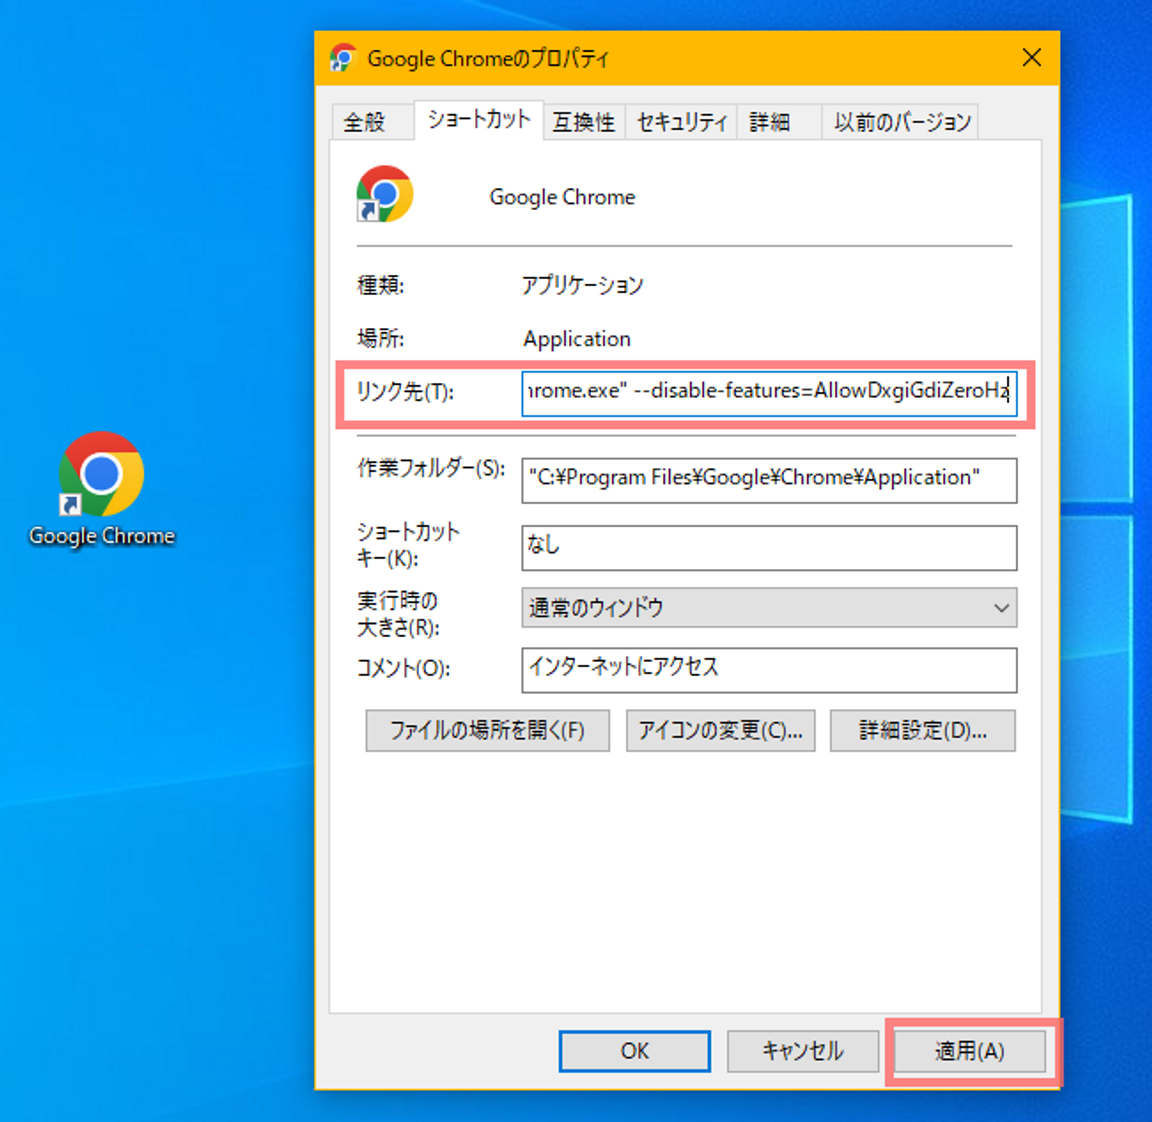Screen dimensions: 1152x1122
Task: Click the Google Chrome name text in properties
Action: pos(562,197)
